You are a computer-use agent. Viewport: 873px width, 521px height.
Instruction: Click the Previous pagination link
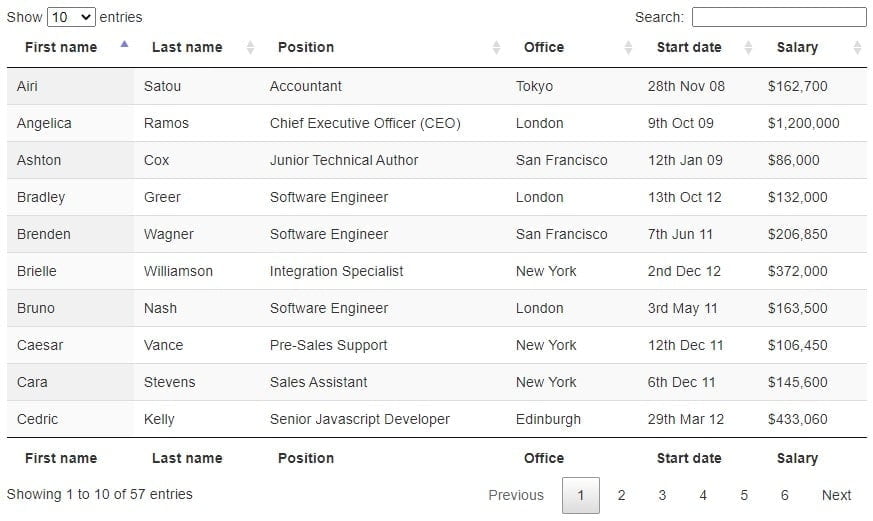pos(516,495)
